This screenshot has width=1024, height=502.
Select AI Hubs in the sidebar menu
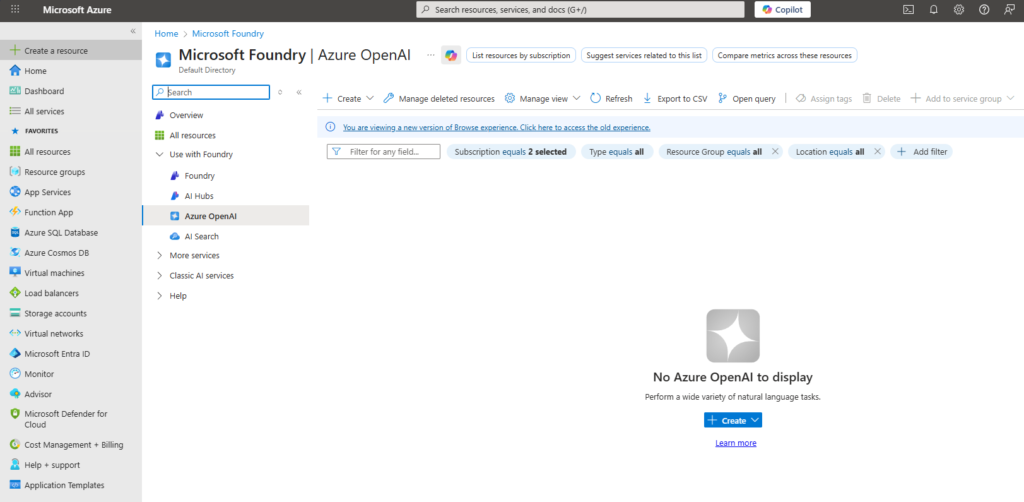tap(198, 196)
